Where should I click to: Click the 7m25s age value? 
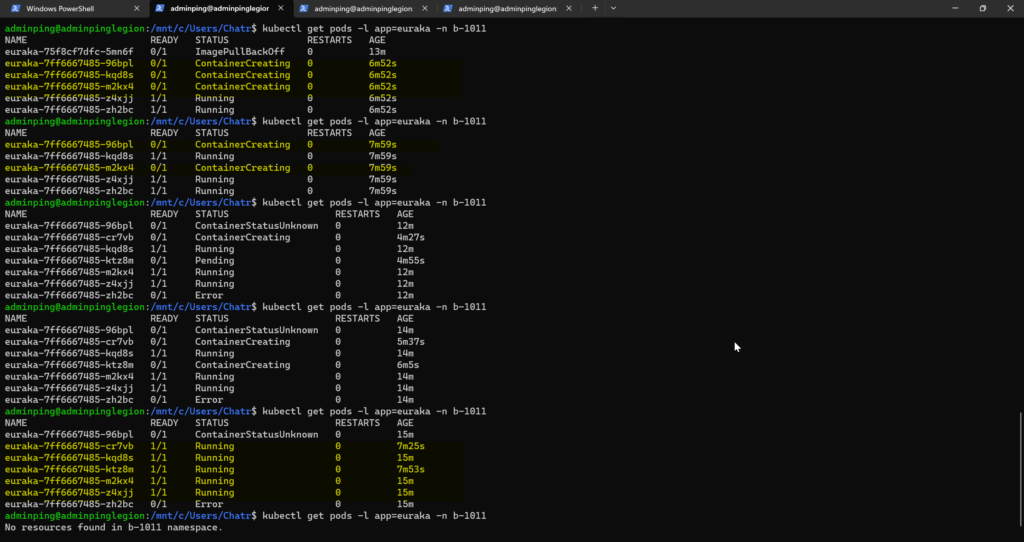tap(410, 446)
